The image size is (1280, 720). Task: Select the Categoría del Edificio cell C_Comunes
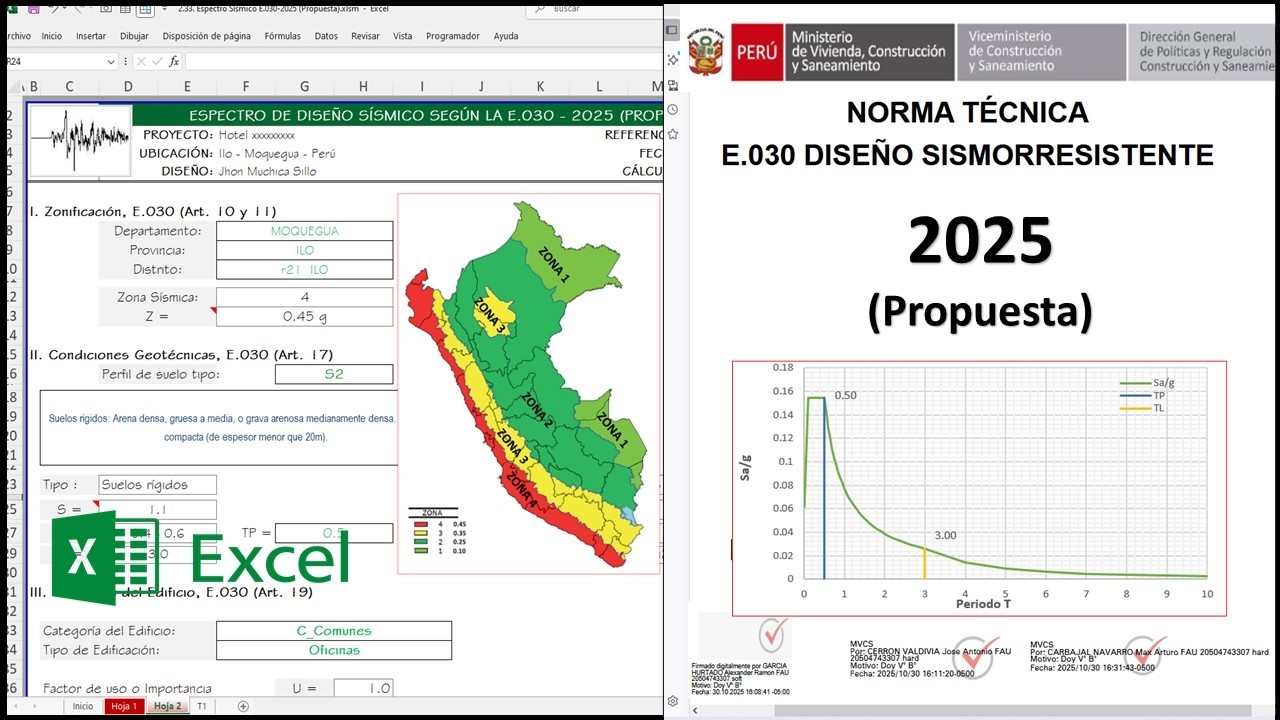[334, 631]
